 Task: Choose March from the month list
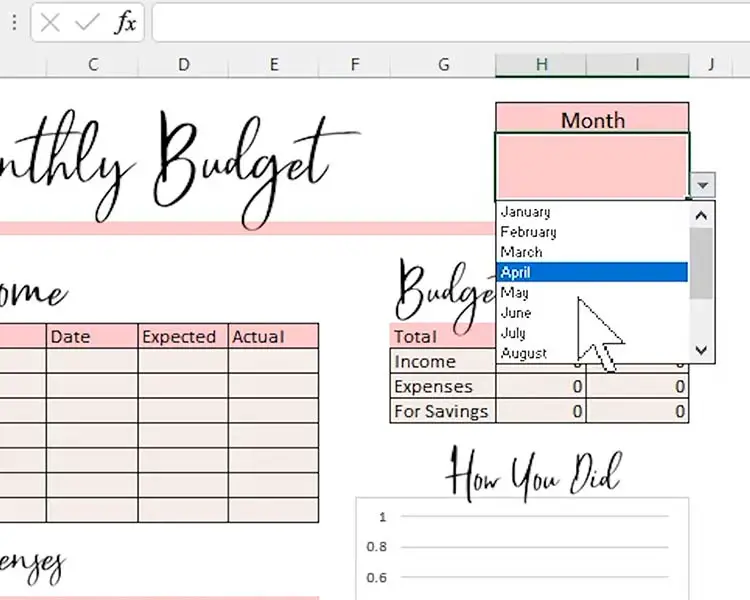pyautogui.click(x=592, y=252)
